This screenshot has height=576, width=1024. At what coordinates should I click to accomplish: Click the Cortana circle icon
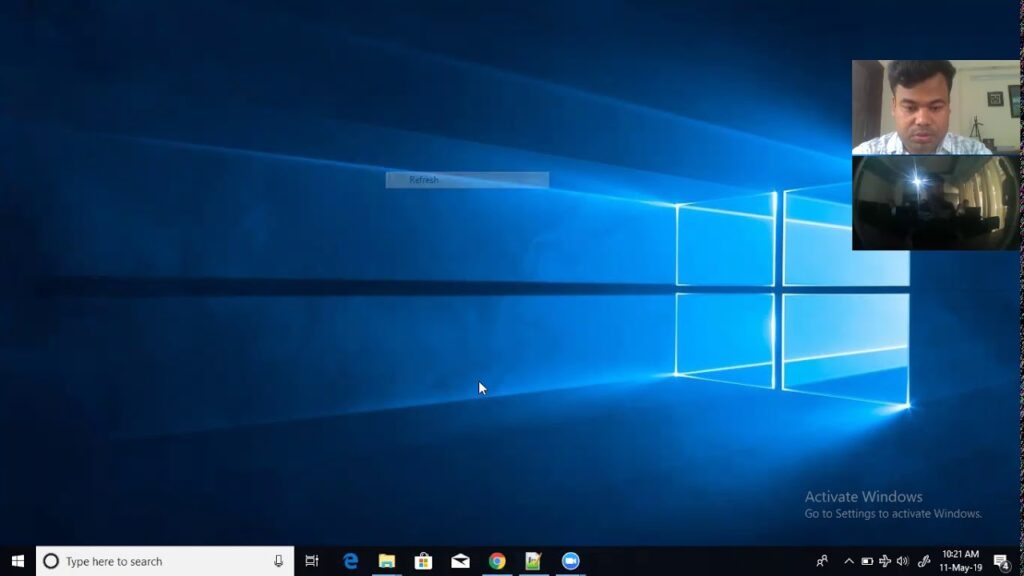pos(51,561)
